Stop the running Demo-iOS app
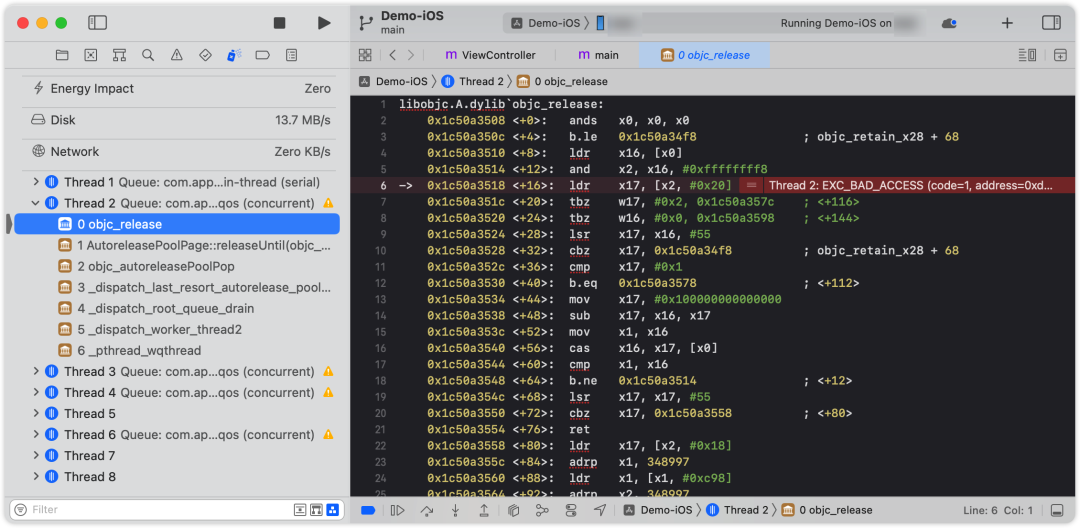The width and height of the screenshot is (1080, 528). 280,23
